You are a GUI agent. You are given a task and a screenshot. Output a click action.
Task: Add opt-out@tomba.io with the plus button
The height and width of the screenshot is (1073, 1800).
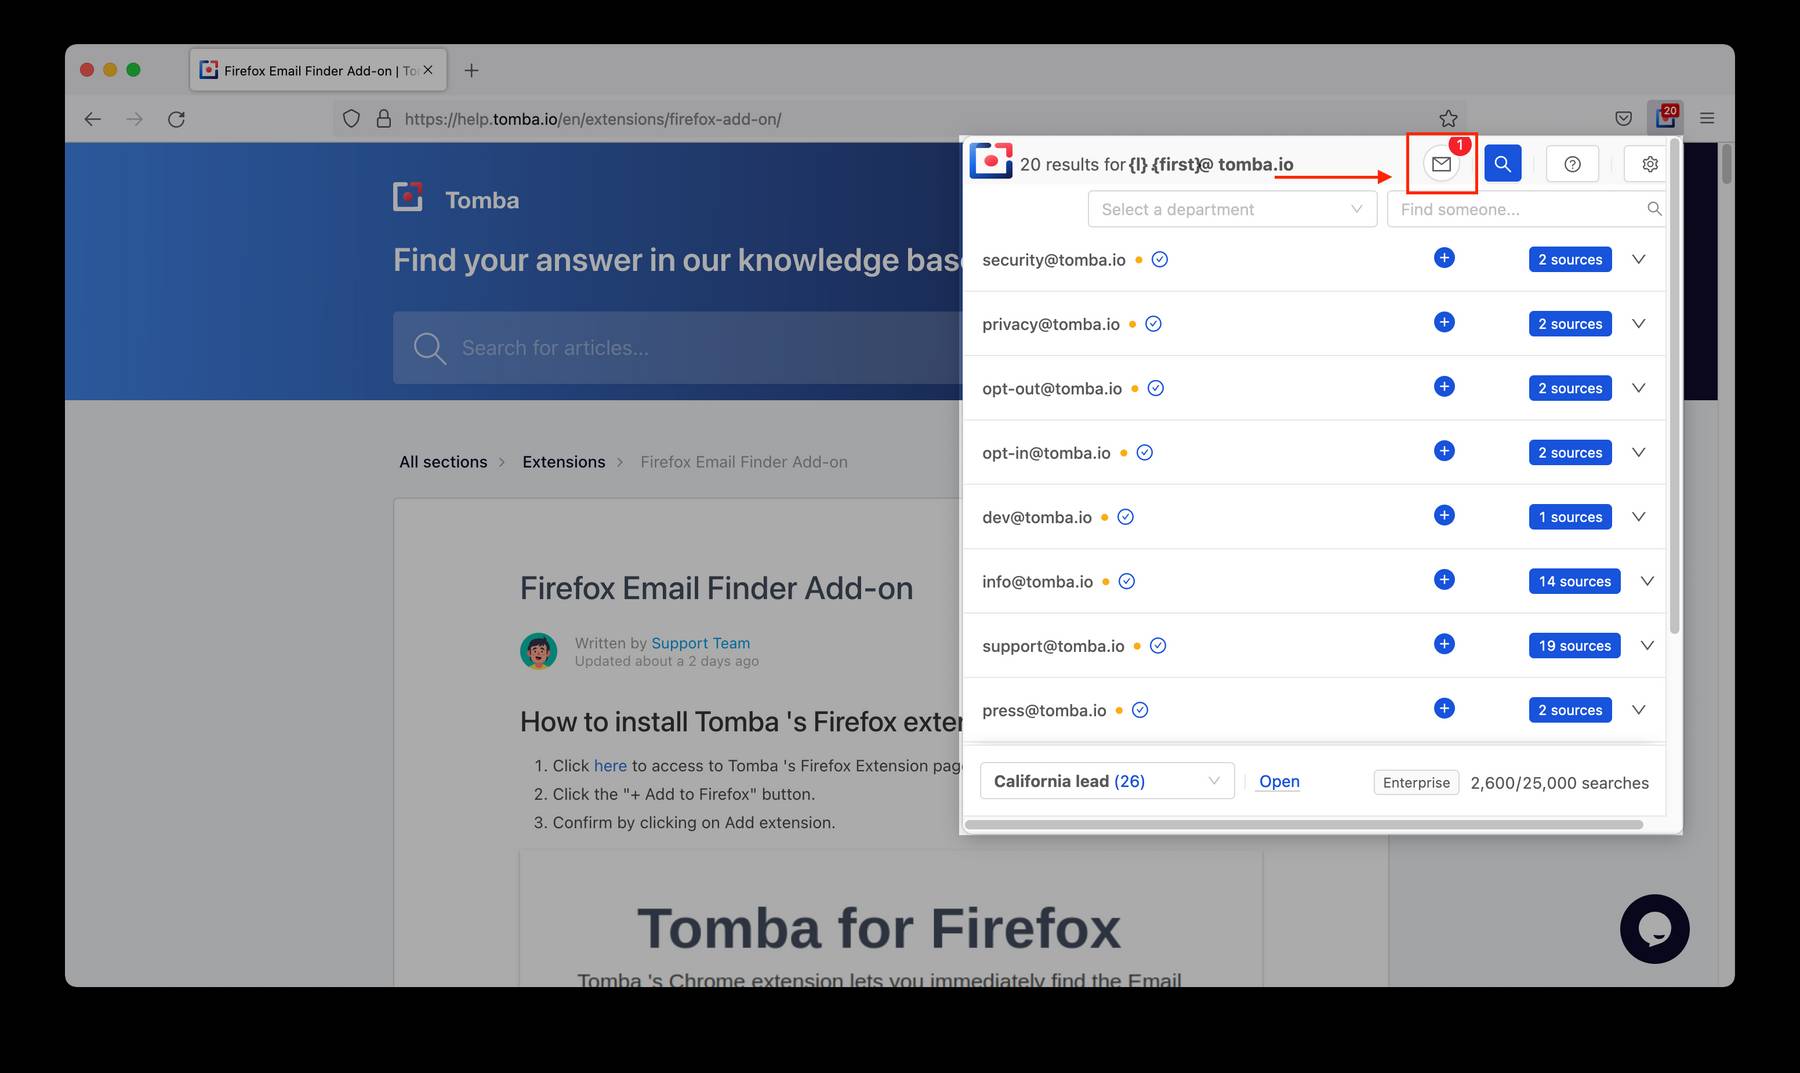(1444, 386)
